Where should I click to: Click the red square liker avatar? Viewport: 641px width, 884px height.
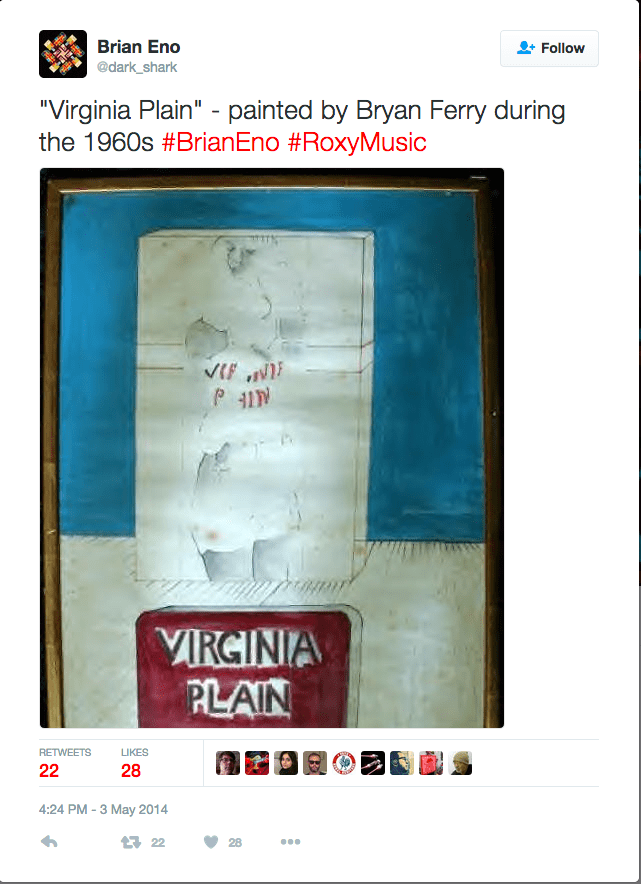(x=431, y=763)
